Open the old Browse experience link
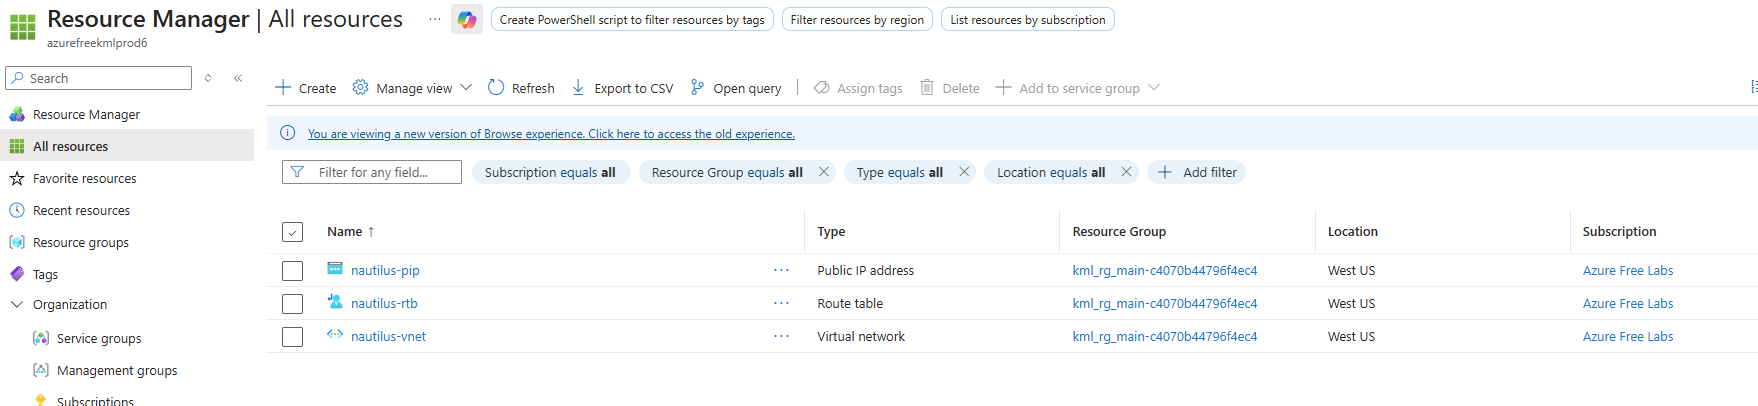 551,134
